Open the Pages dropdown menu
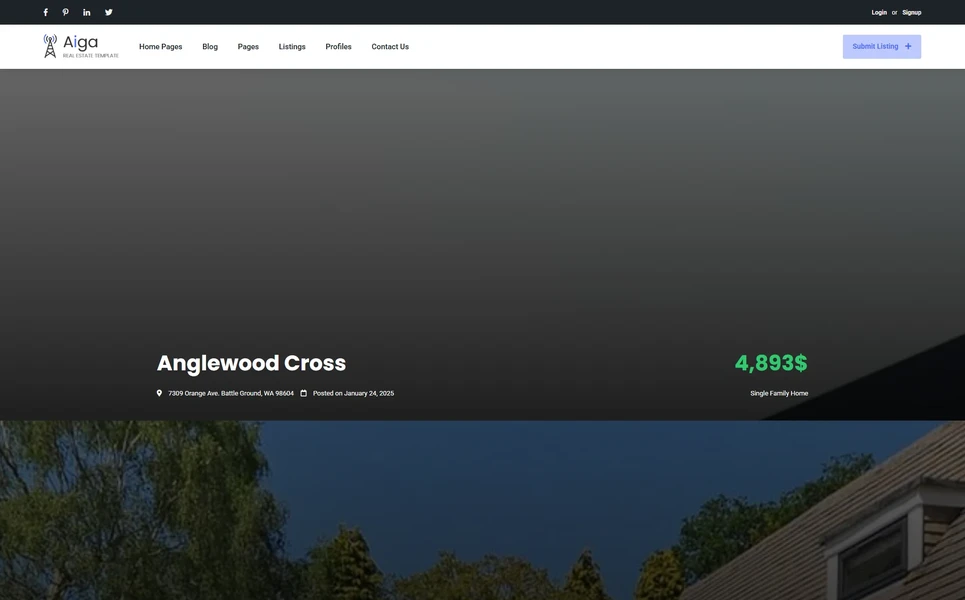The image size is (965, 600). pyautogui.click(x=247, y=46)
